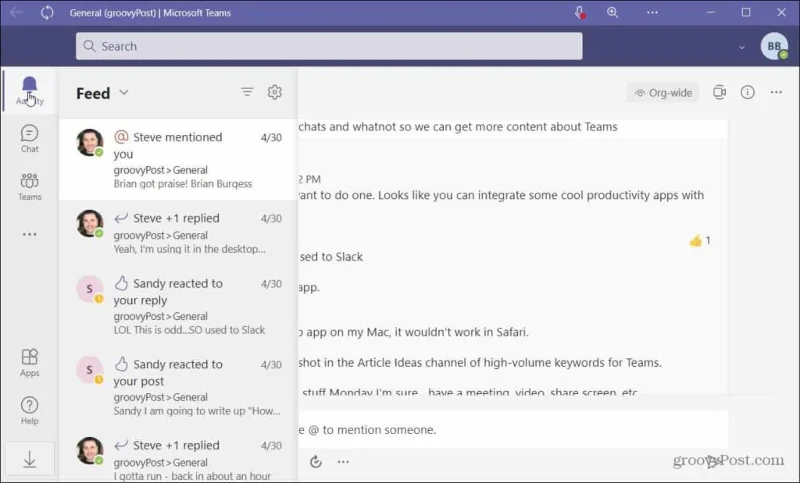
Task: Show channel info icon
Action: pyautogui.click(x=747, y=92)
